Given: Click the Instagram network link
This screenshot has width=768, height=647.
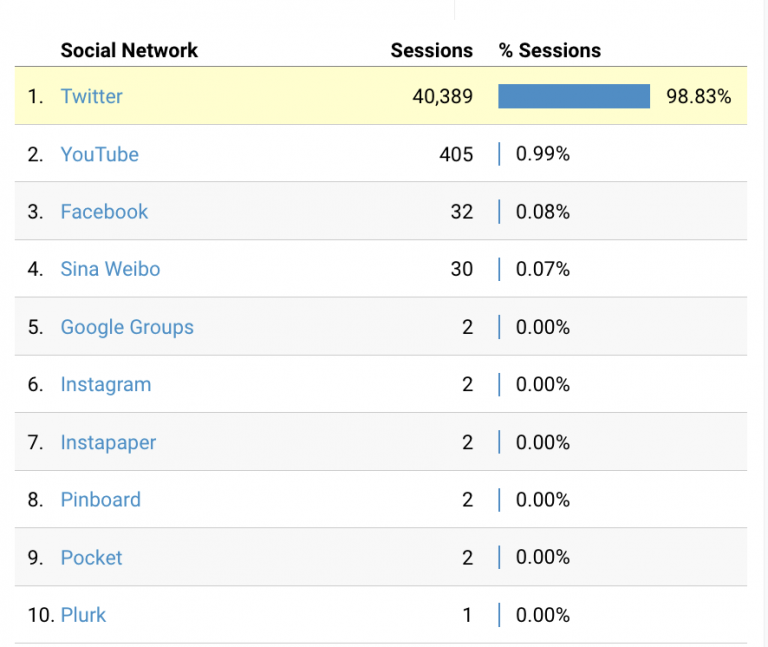Looking at the screenshot, I should point(106,385).
